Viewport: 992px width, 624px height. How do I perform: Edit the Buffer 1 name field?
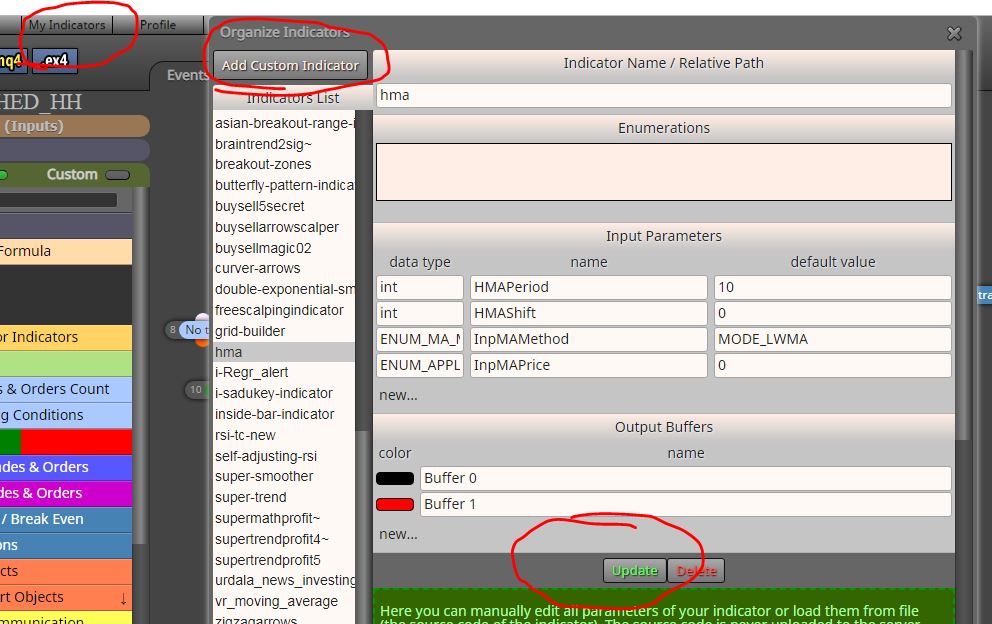686,504
